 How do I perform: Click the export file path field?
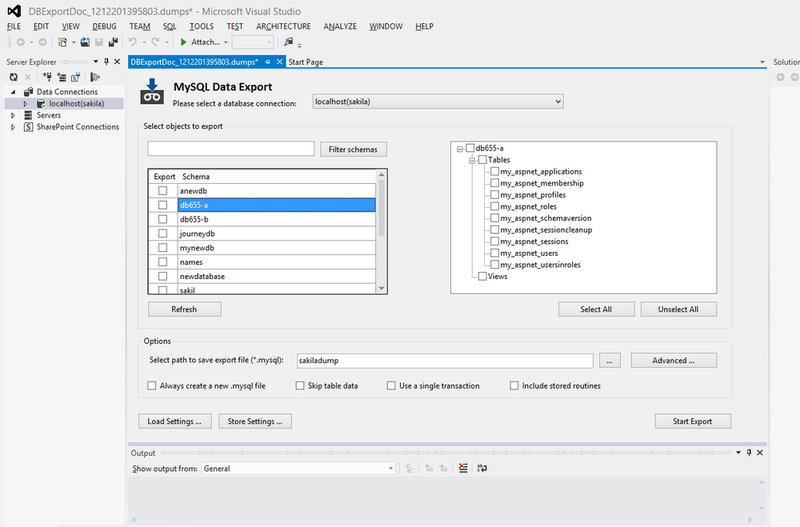tap(445, 360)
